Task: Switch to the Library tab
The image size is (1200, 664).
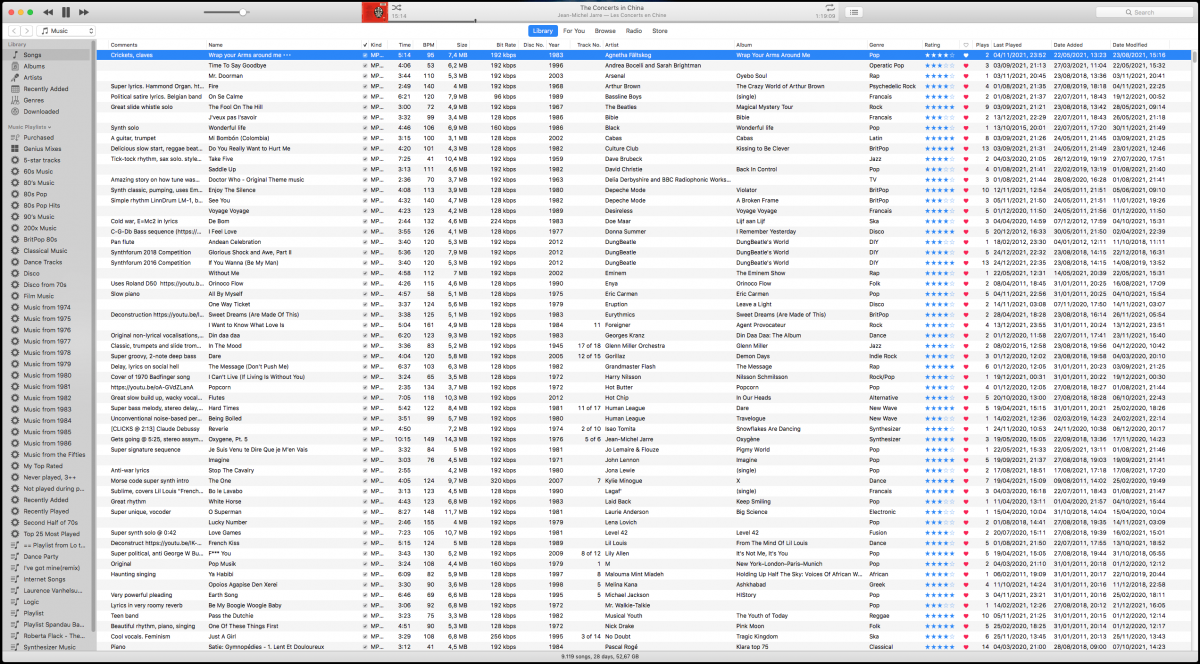Action: point(543,31)
